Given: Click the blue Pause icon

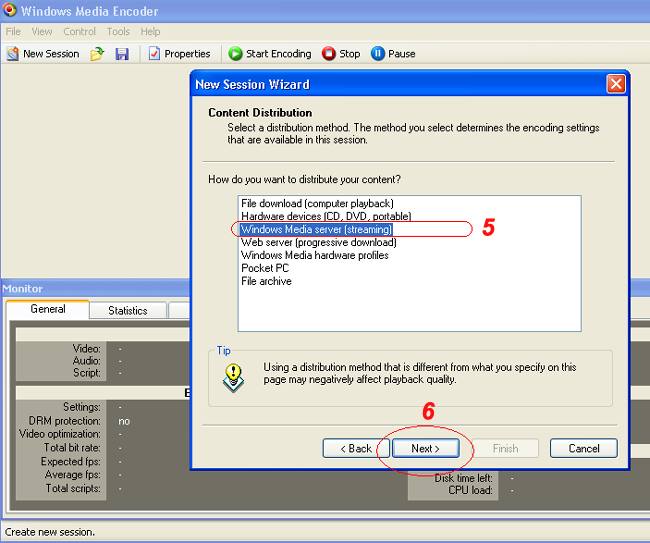Looking at the screenshot, I should click(378, 54).
